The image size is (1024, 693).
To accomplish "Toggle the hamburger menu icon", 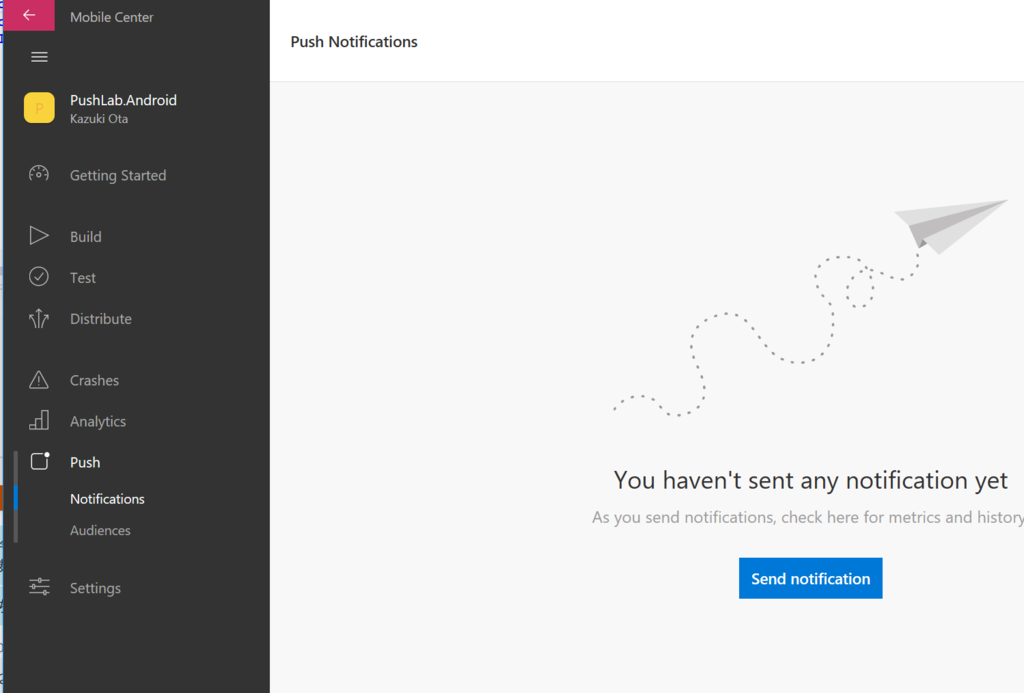I will coord(39,57).
